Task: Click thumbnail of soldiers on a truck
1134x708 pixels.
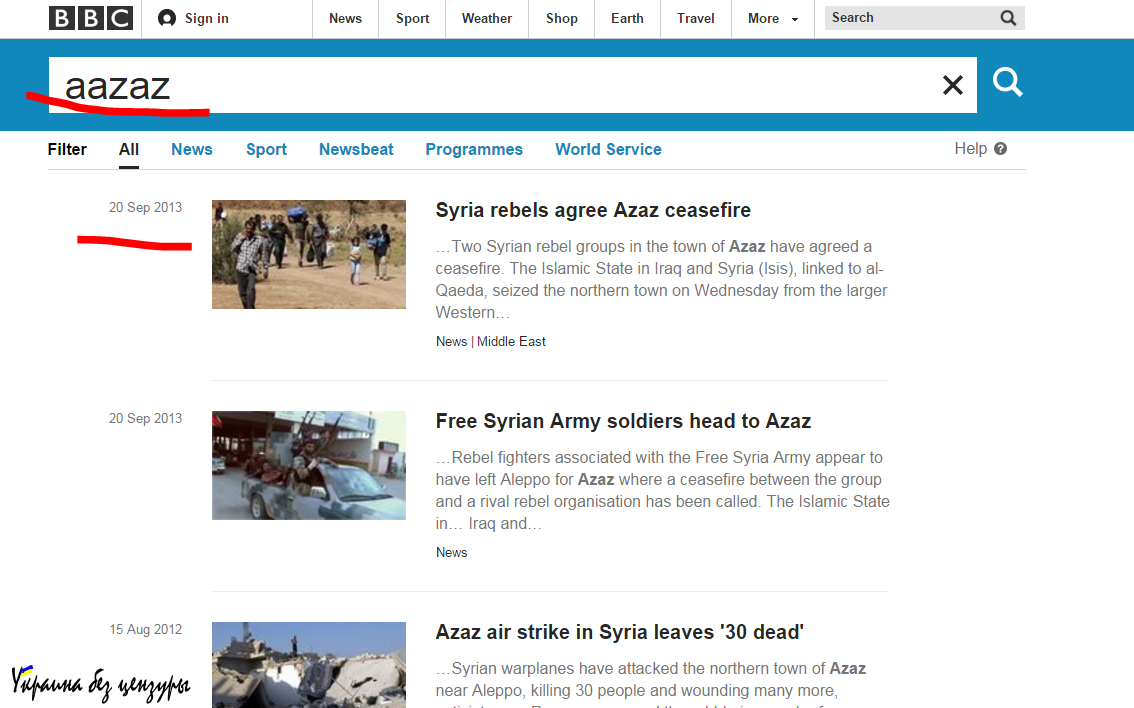Action: [309, 465]
